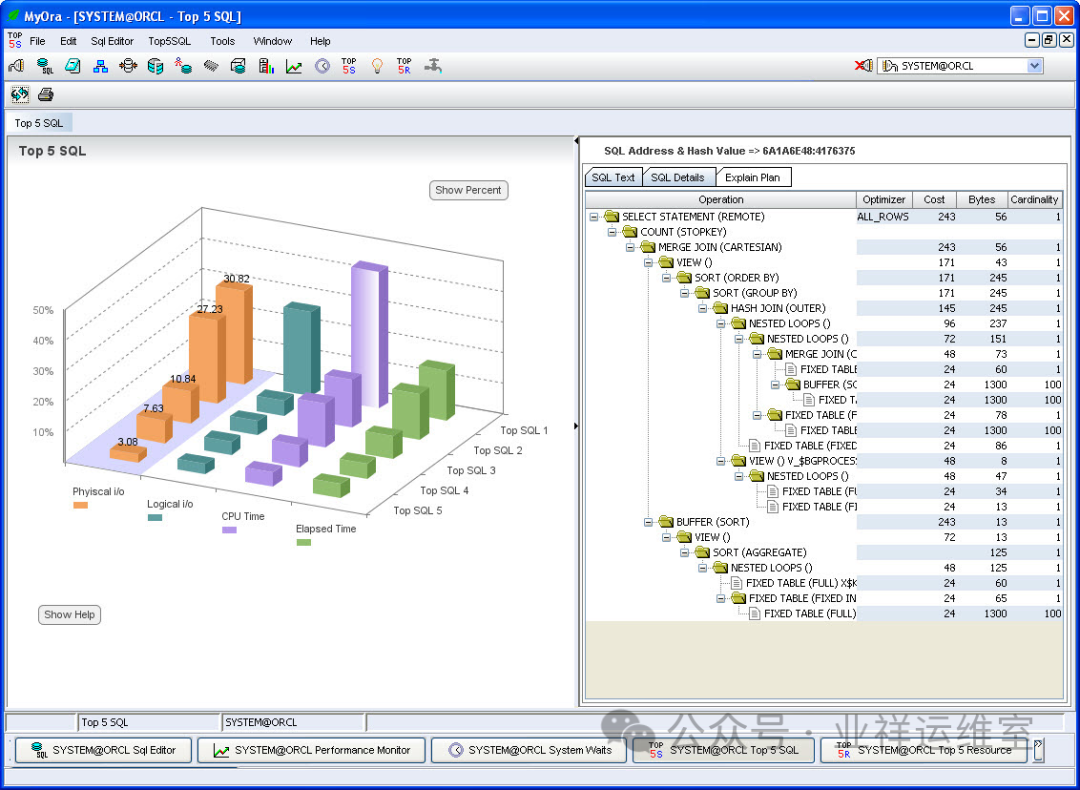
Task: Open the SYSTEM@ORCL connection dropdown
Action: (x=1034, y=66)
